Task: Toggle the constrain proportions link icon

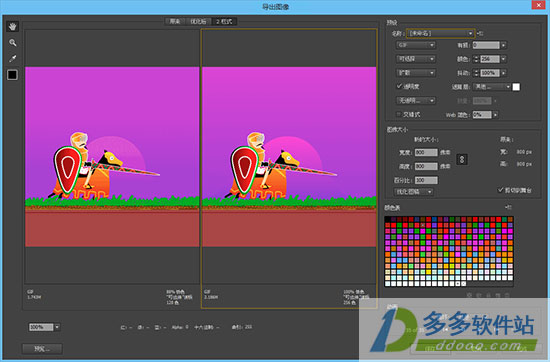Action: [462, 160]
